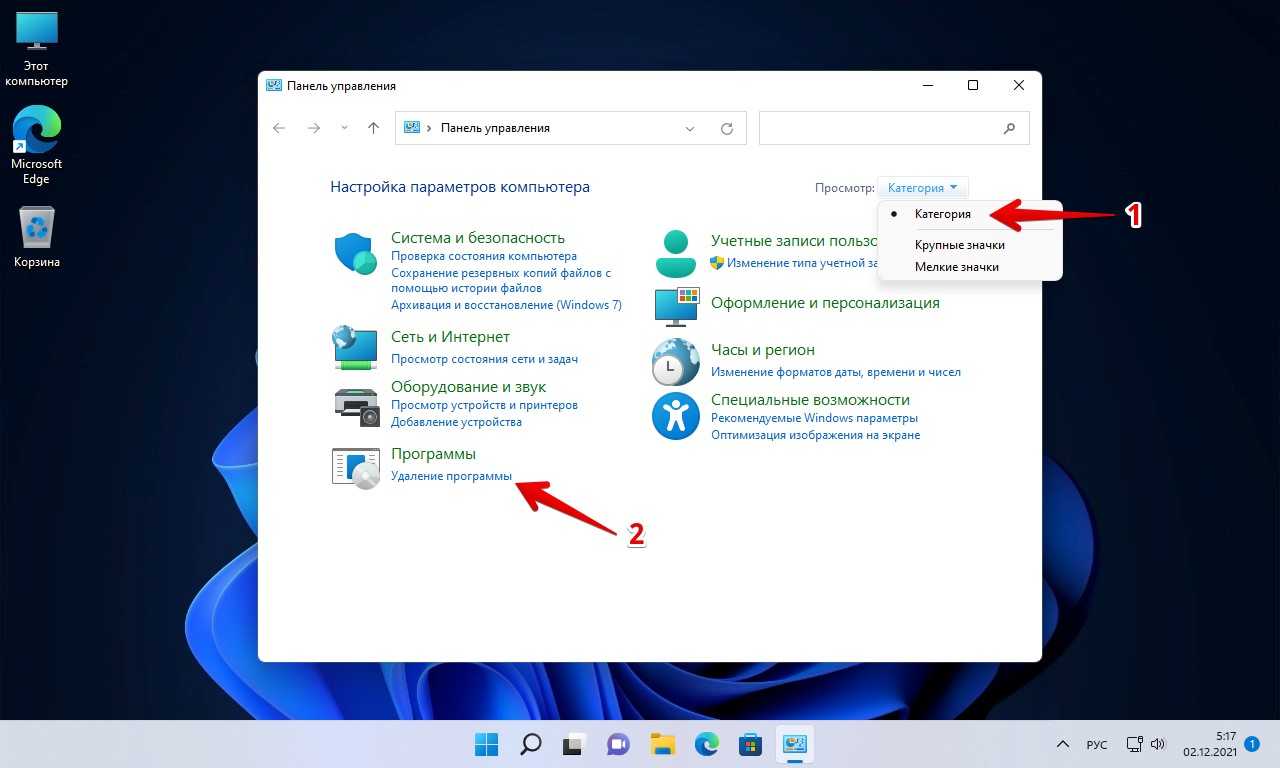Open the Просмотр: Категория view dropdown

point(923,187)
